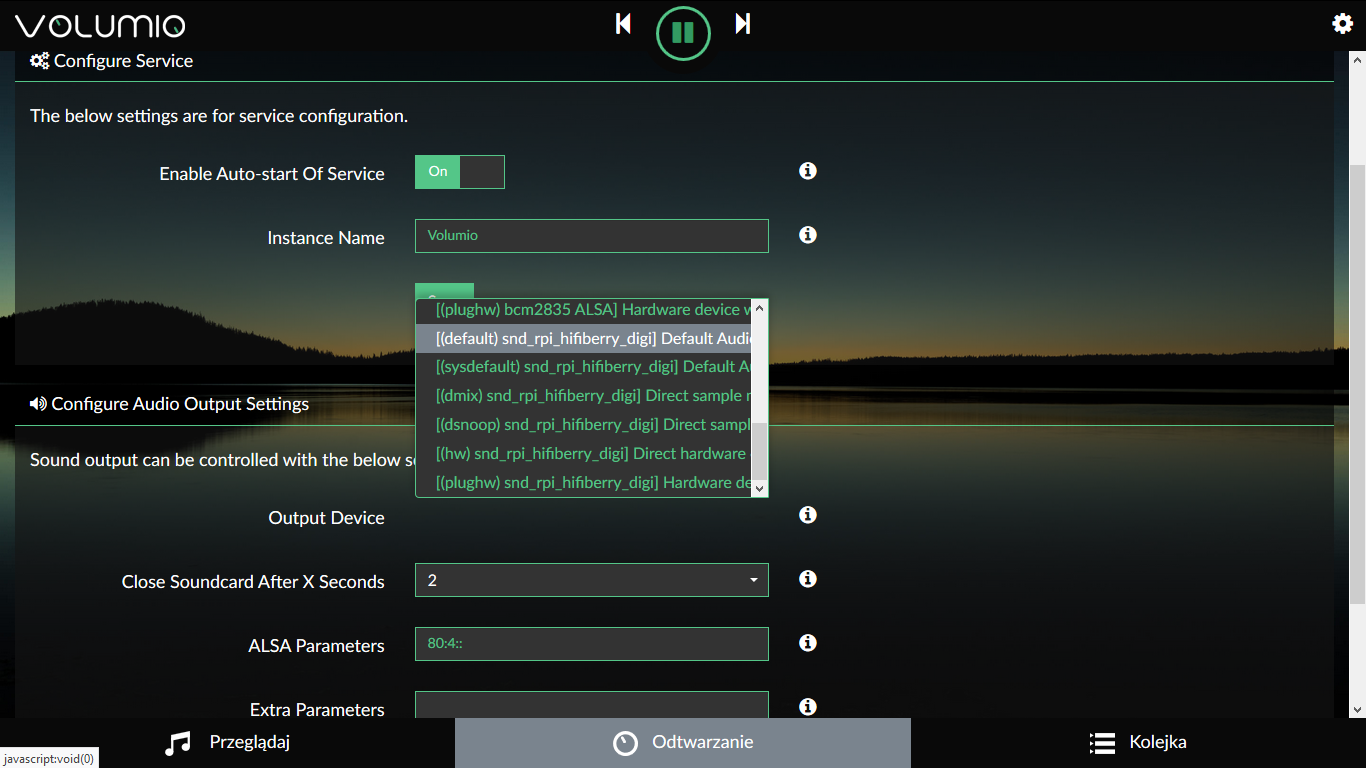Select (dmix) snd_rpi_hifiberry_digi option
This screenshot has width=1366, height=768.
583,396
